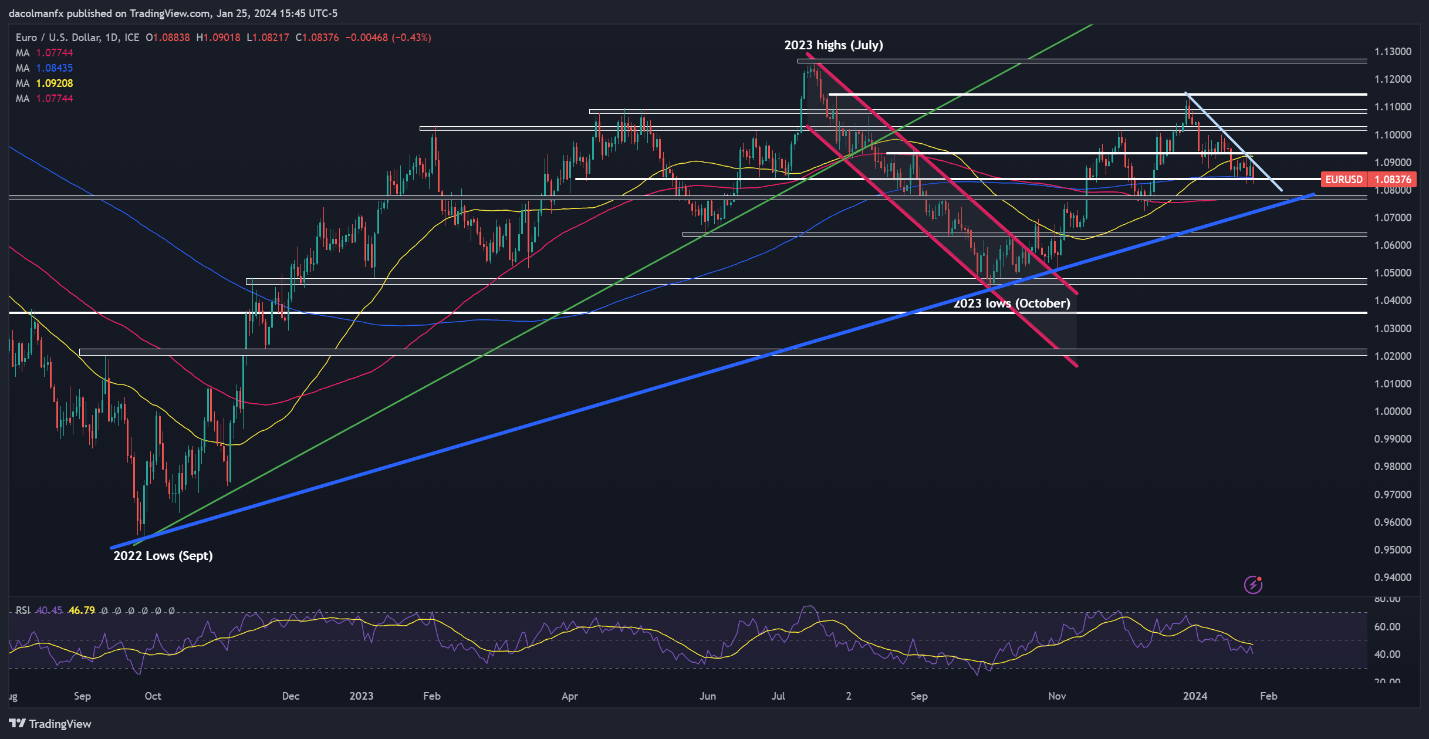Image resolution: width=1429 pixels, height=739 pixels.
Task: Click the purple lightning bolt events icon
Action: coord(1252,583)
